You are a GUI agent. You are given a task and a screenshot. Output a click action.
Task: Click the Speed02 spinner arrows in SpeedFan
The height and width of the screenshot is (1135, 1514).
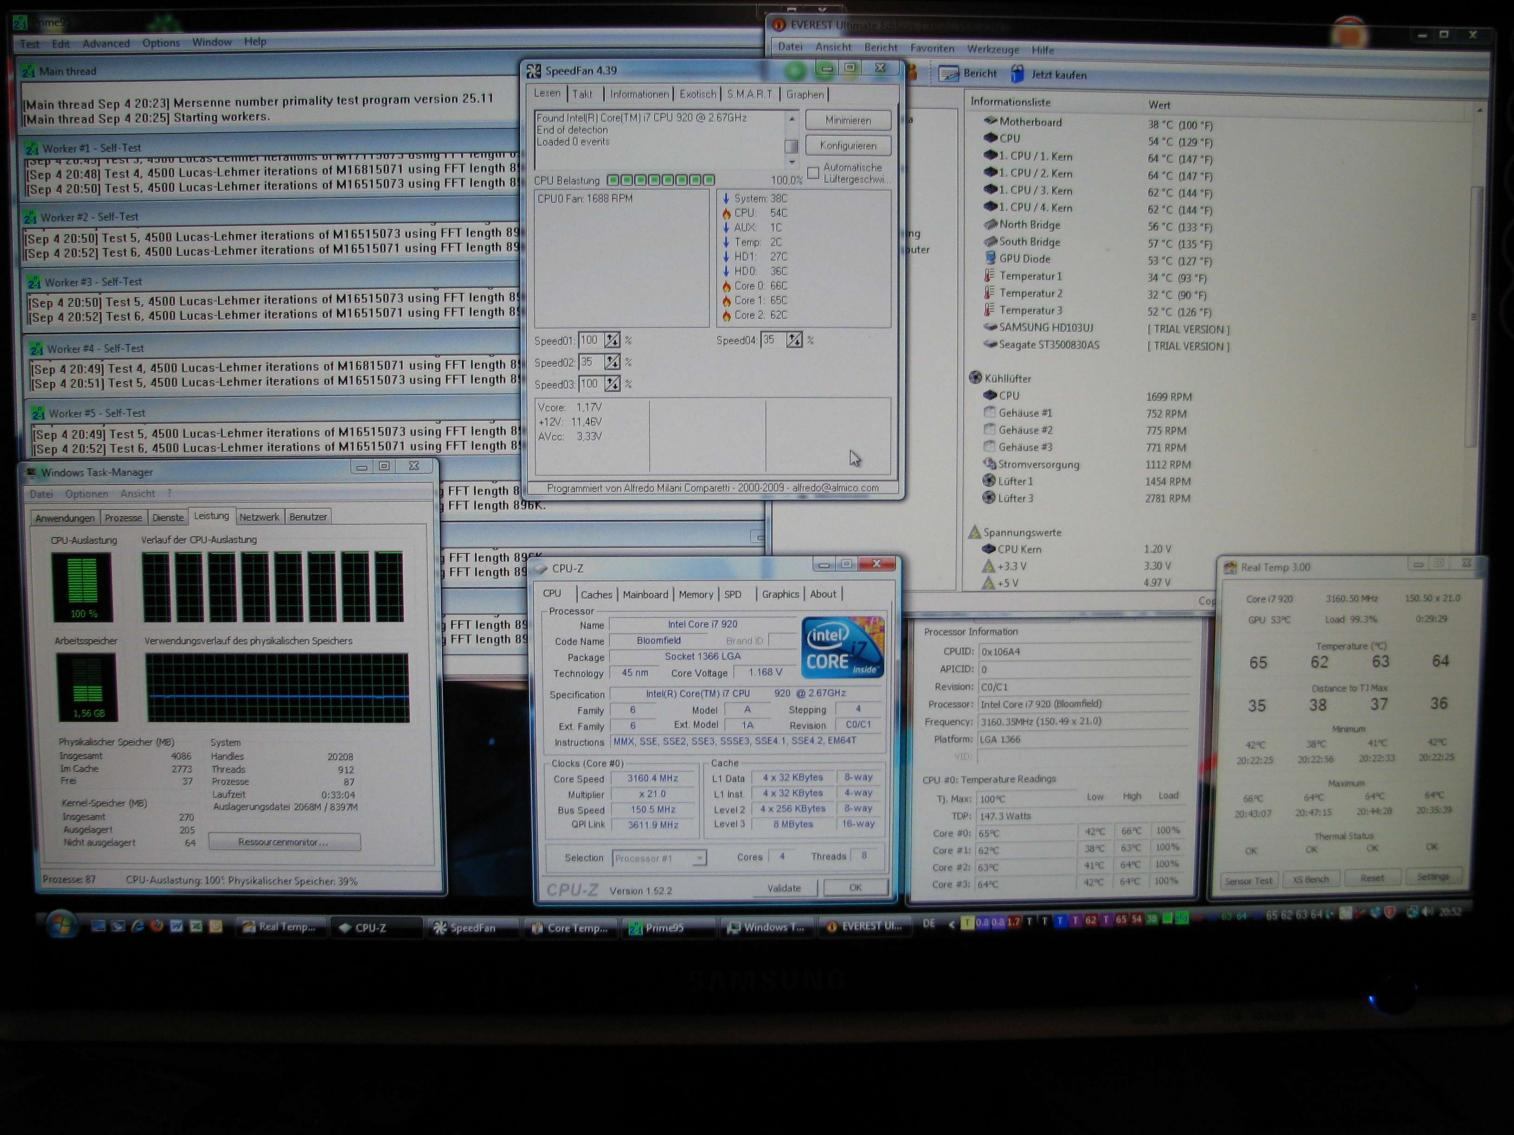coord(612,362)
